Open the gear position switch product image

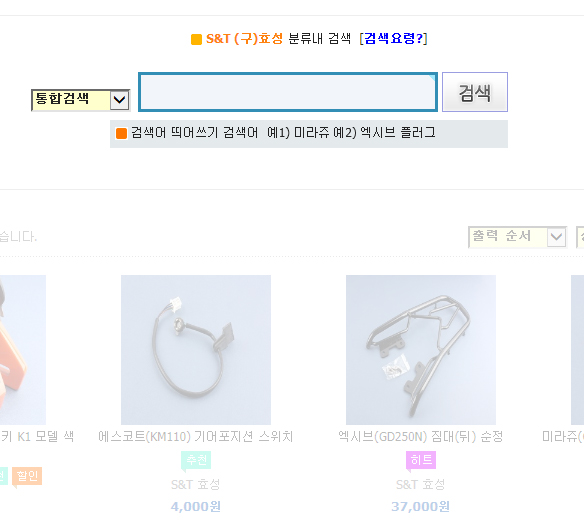(x=196, y=350)
